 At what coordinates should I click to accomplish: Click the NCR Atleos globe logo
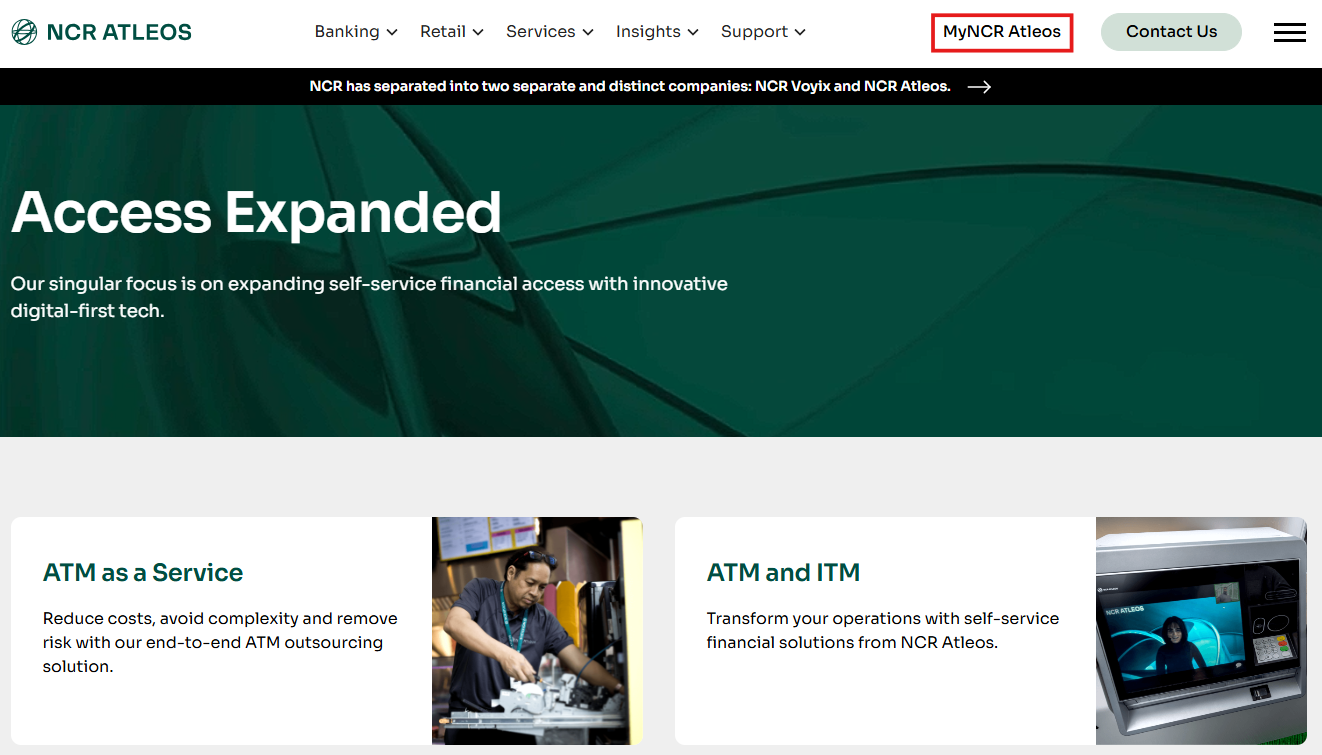[24, 32]
